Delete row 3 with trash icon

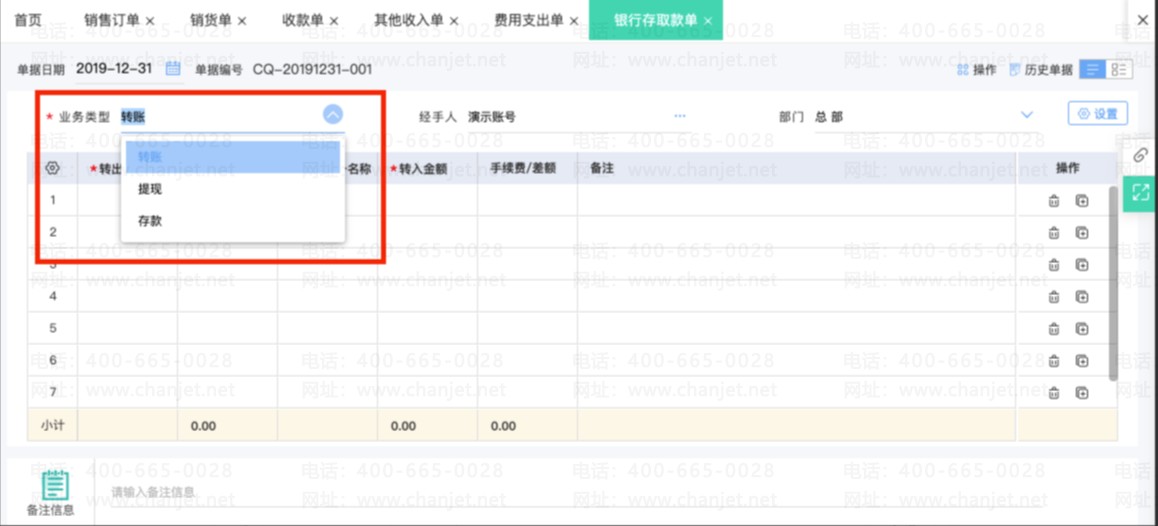point(1055,264)
